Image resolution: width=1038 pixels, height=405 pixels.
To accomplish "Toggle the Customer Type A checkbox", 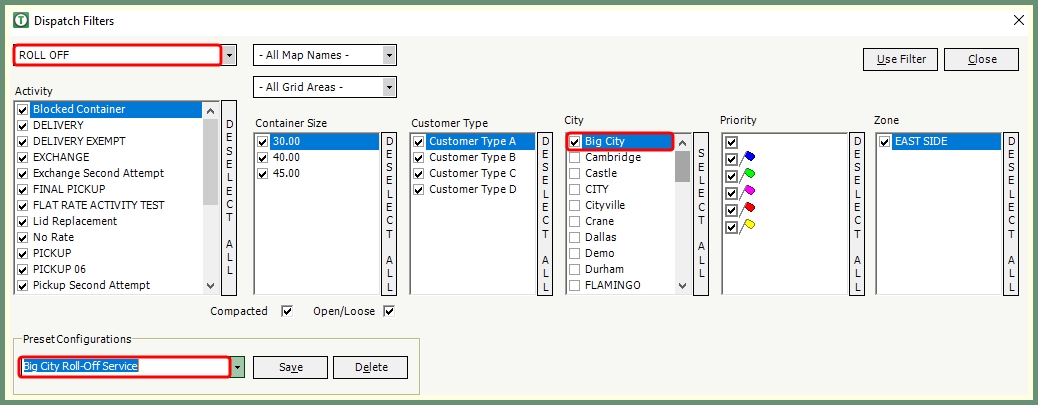I will [x=419, y=142].
